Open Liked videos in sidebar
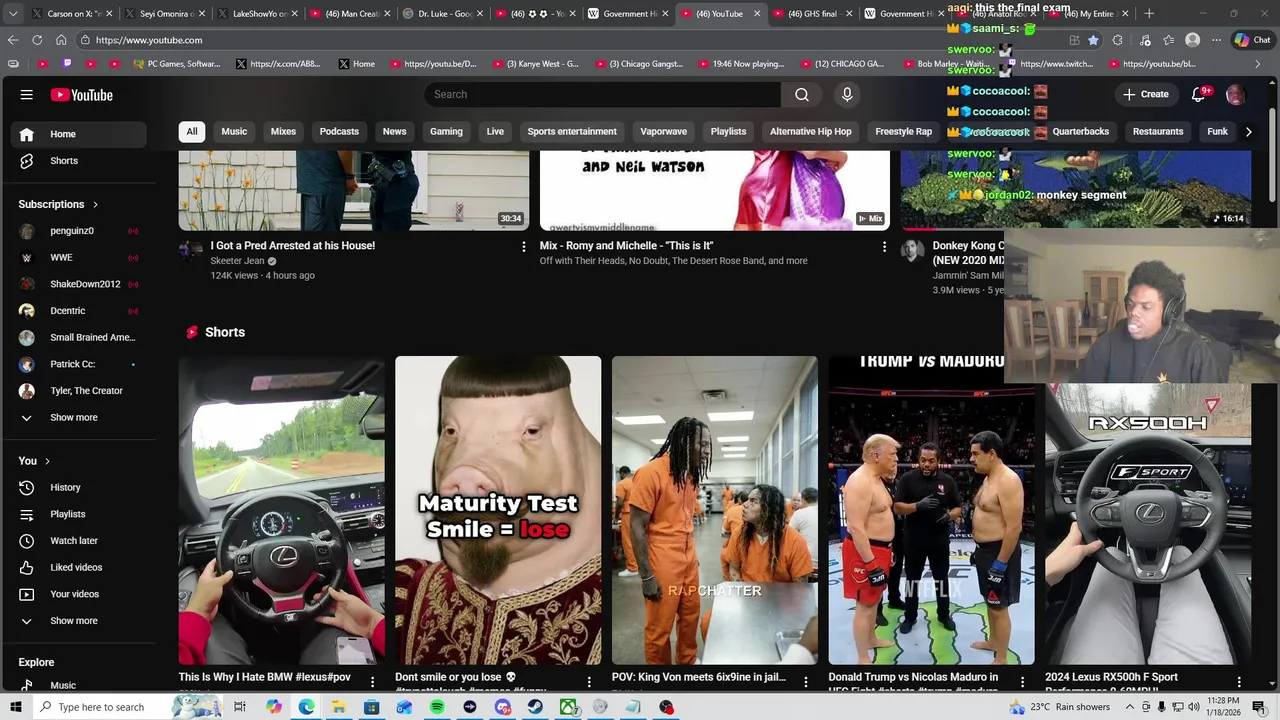The height and width of the screenshot is (720, 1280). tap(79, 568)
